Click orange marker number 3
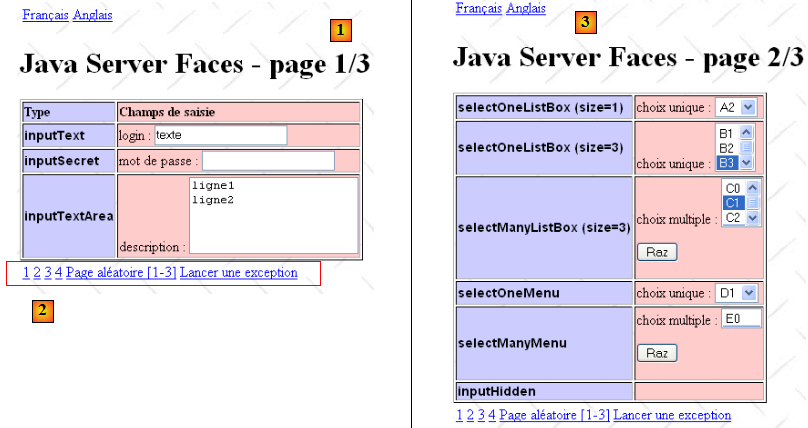Image resolution: width=808 pixels, height=428 pixels. click(585, 21)
